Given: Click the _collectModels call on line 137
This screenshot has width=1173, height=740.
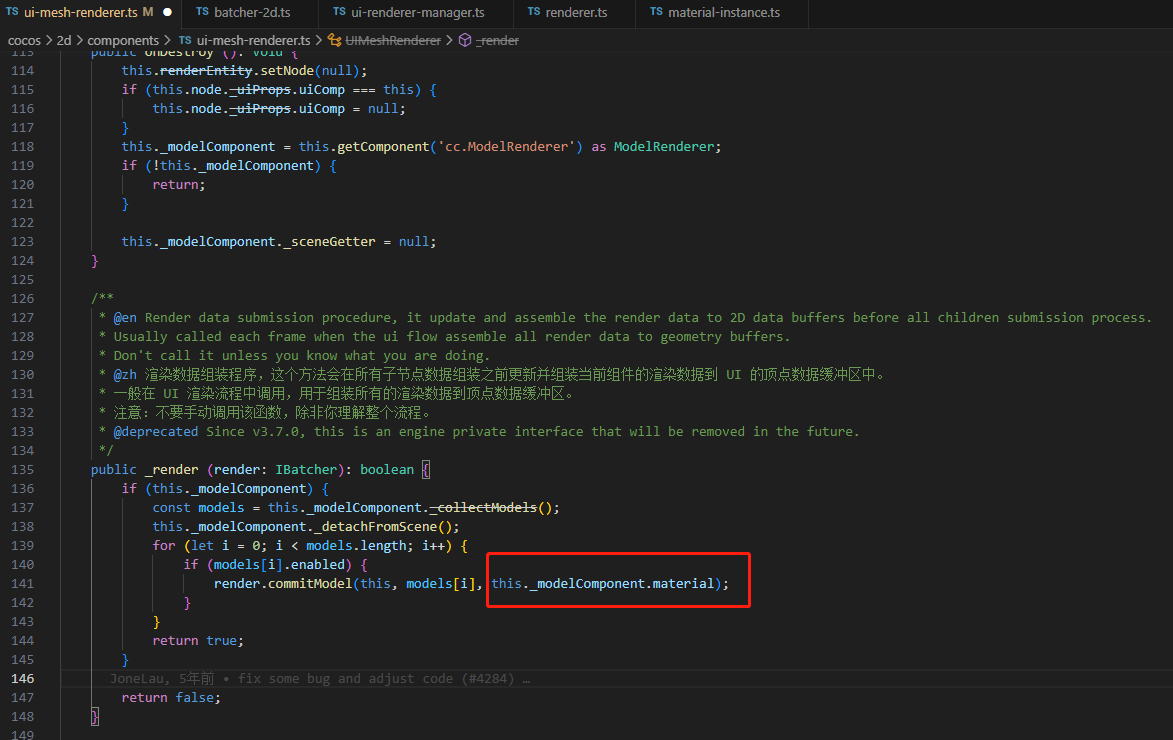Looking at the screenshot, I should [483, 508].
